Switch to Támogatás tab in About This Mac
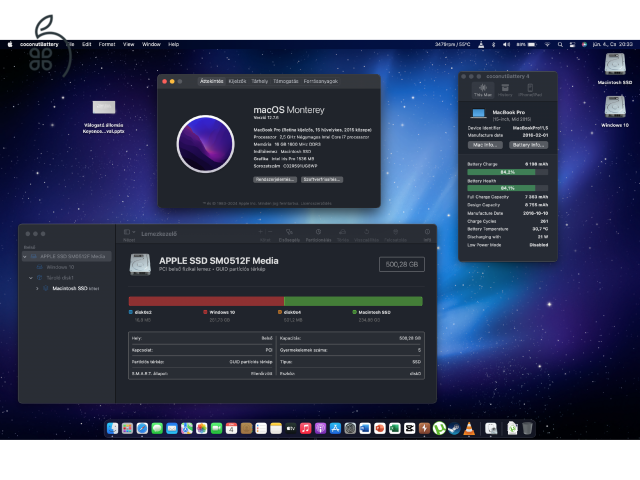The image size is (640, 480). (286, 81)
